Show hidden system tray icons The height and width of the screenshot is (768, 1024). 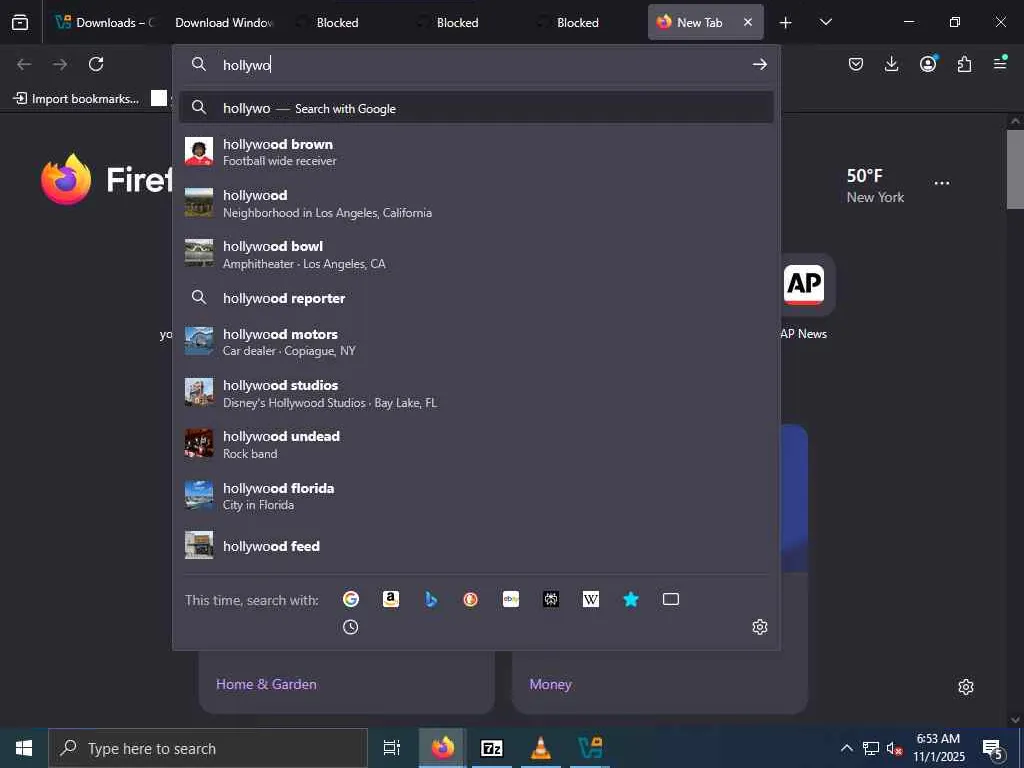(x=846, y=748)
